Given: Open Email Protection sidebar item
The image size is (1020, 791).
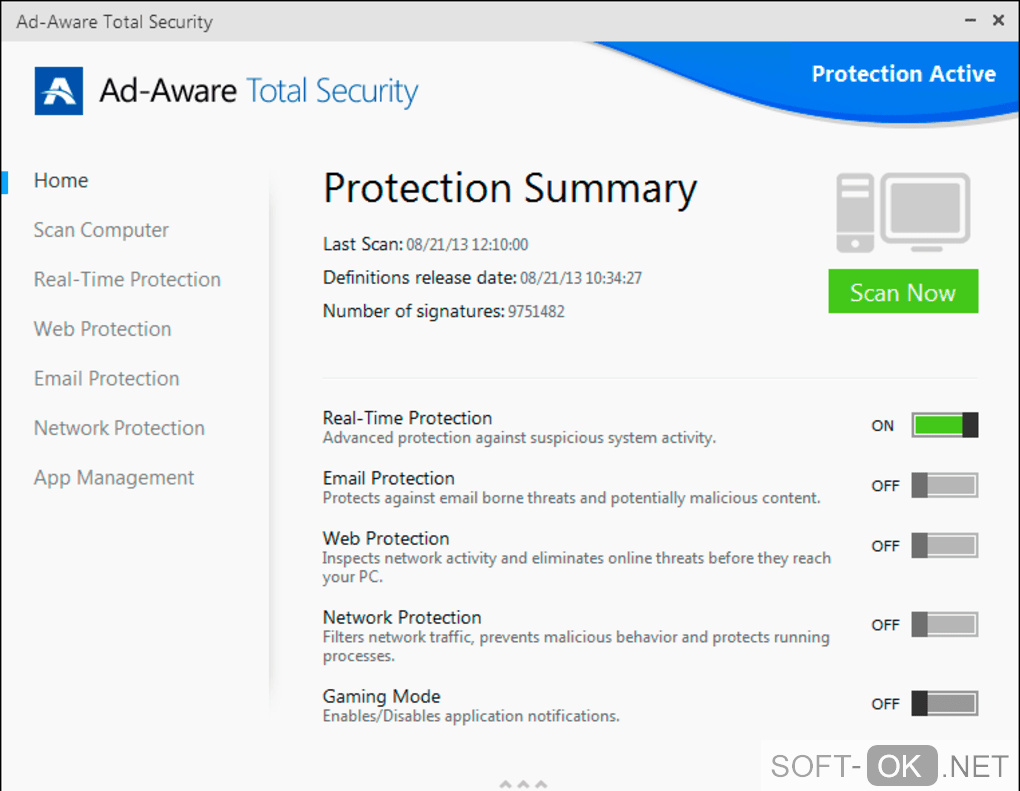Looking at the screenshot, I should 106,378.
